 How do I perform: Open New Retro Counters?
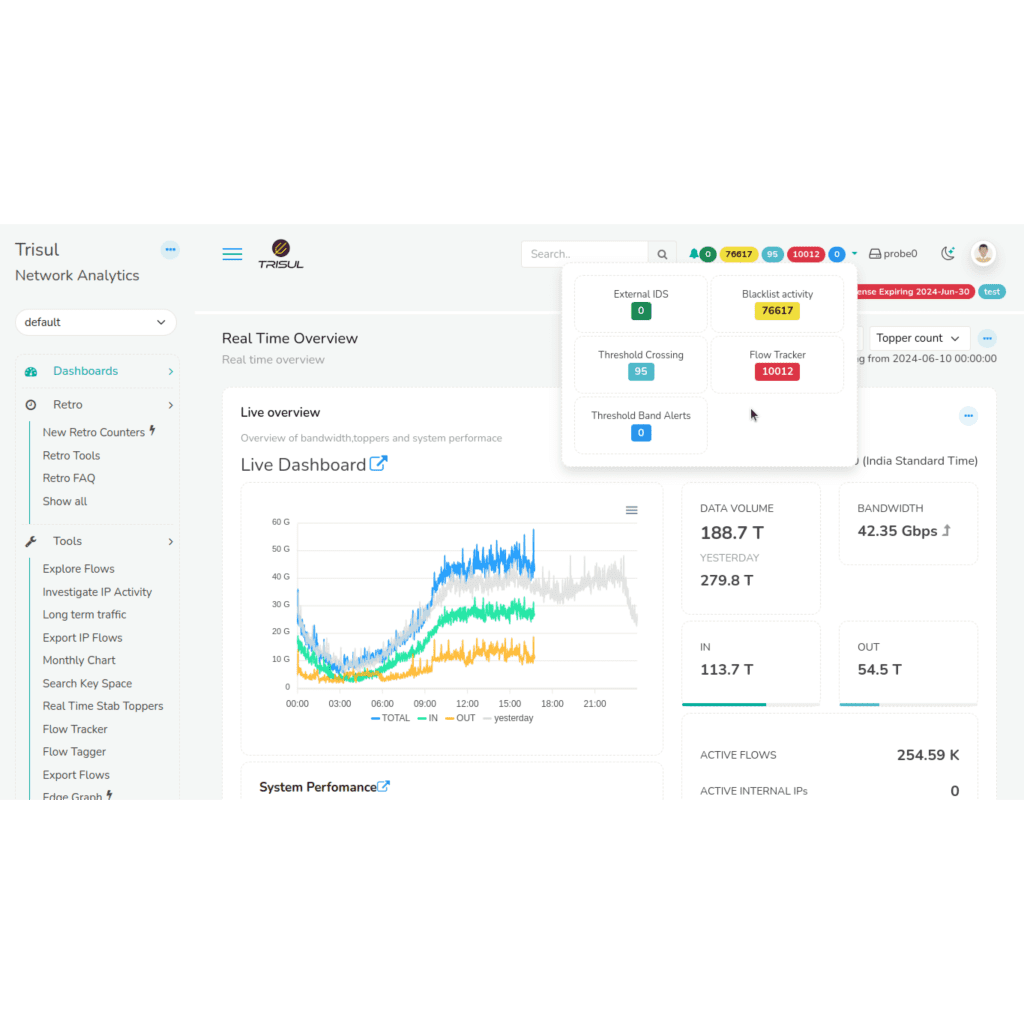click(x=93, y=432)
